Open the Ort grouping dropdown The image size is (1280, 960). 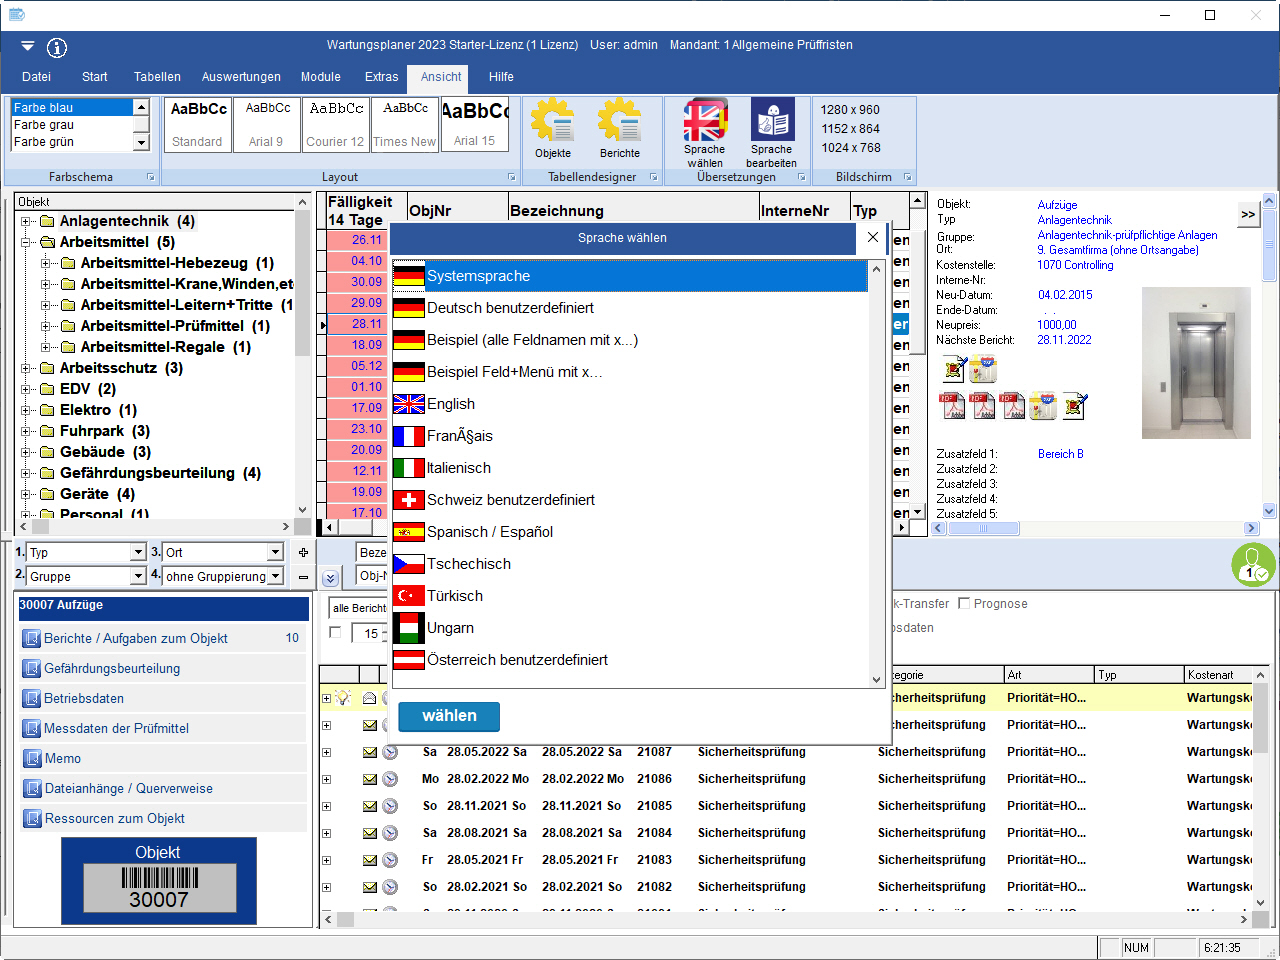tap(275, 552)
